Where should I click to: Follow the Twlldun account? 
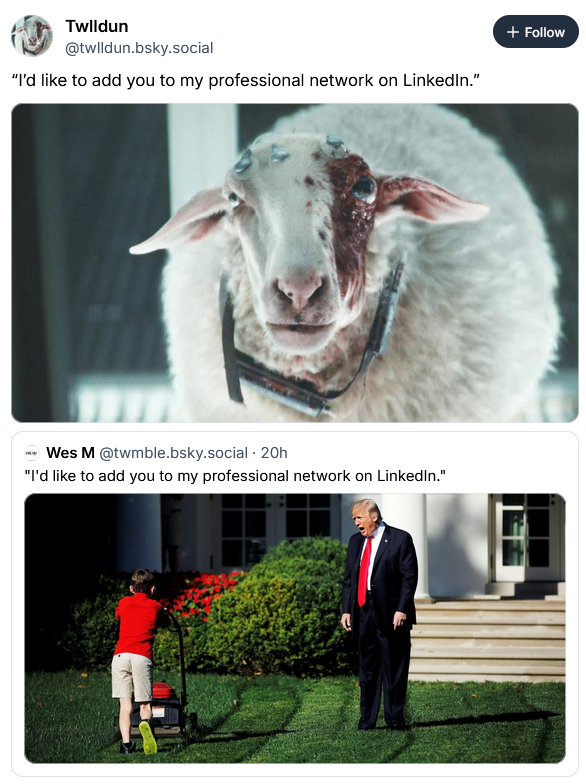coord(536,32)
